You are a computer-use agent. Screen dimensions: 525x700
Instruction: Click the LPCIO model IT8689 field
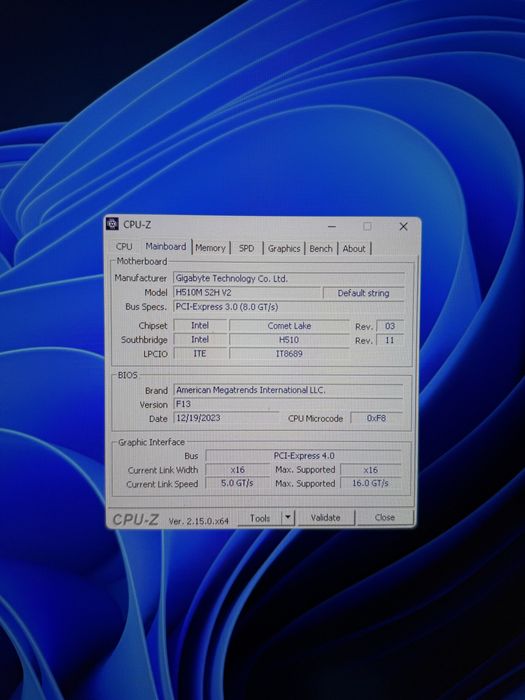click(289, 354)
